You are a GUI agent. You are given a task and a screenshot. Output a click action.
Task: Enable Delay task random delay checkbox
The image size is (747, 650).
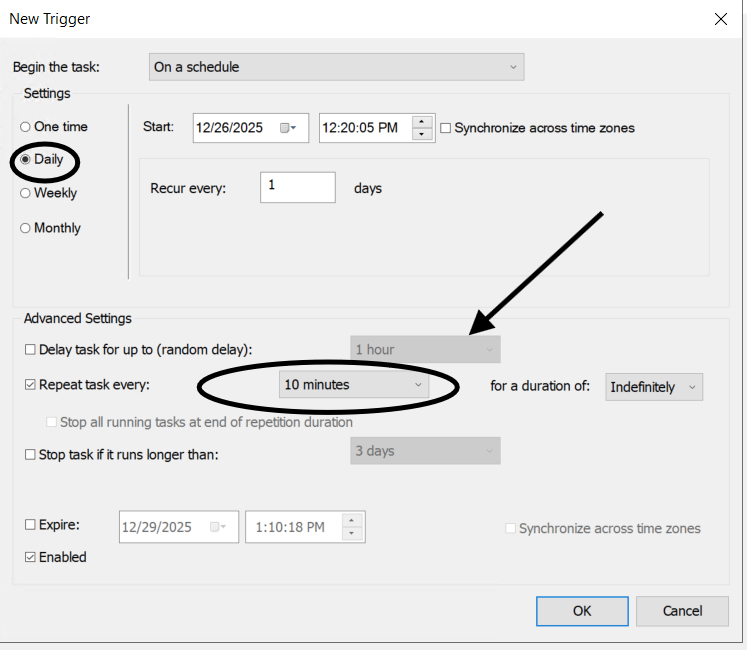pos(30,350)
